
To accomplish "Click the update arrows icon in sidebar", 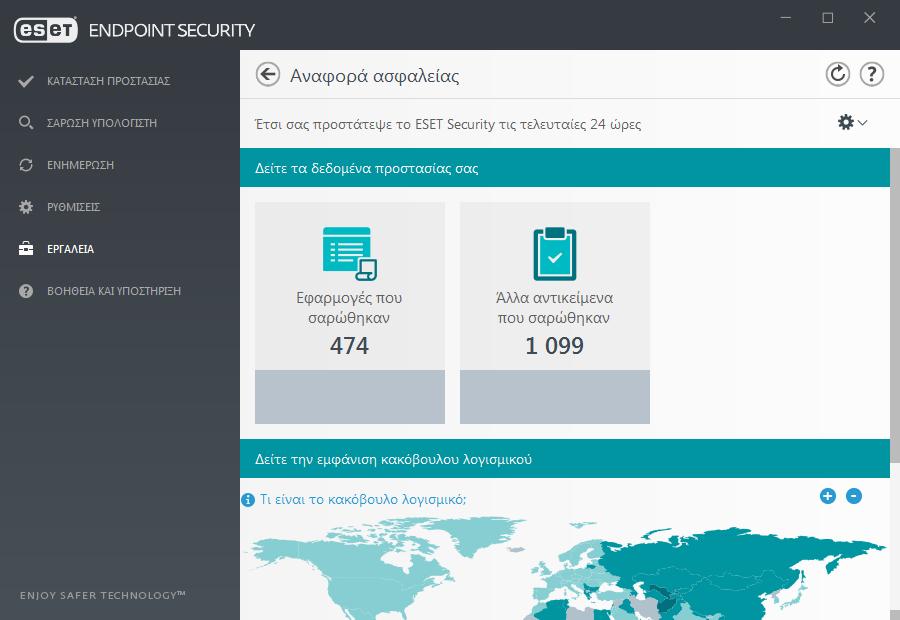I will tap(26, 165).
